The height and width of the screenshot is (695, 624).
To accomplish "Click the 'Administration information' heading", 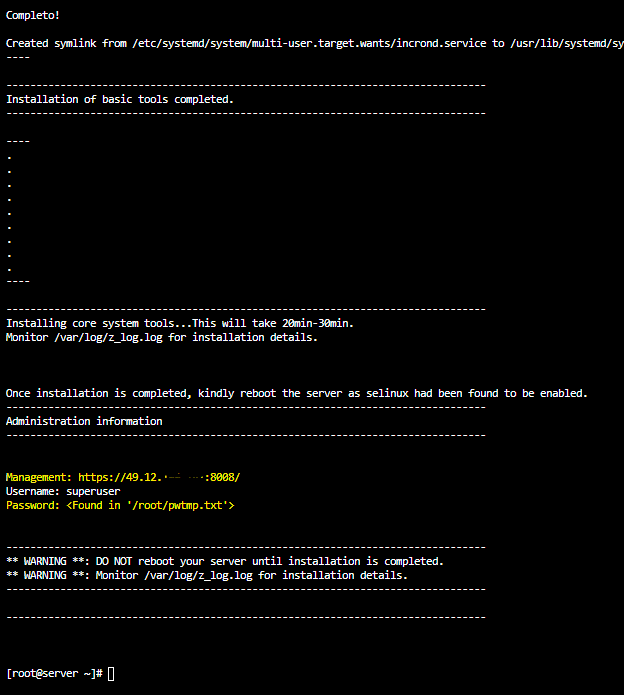I will coord(84,421).
